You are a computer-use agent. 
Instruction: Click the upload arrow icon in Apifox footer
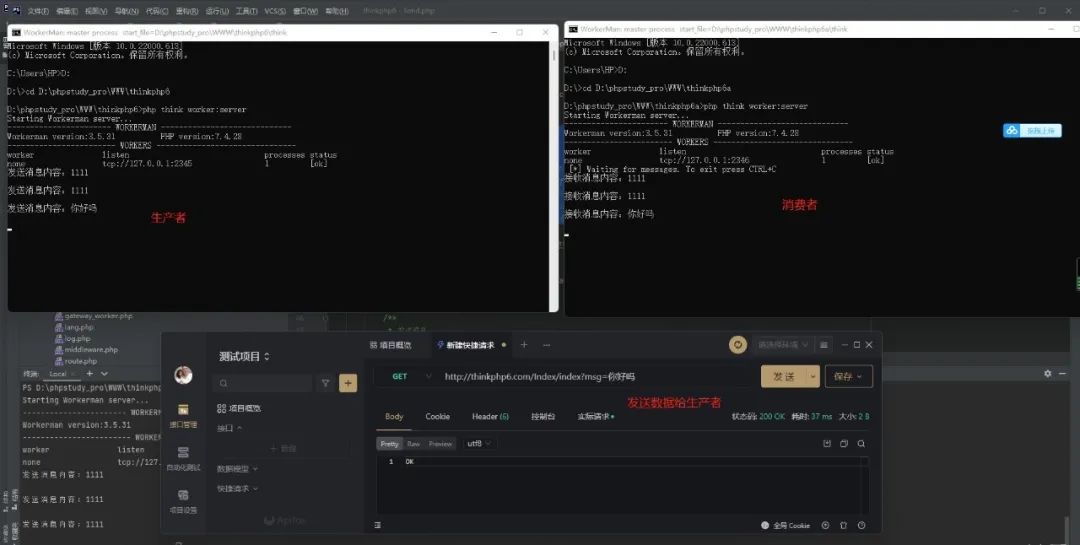pos(825,525)
